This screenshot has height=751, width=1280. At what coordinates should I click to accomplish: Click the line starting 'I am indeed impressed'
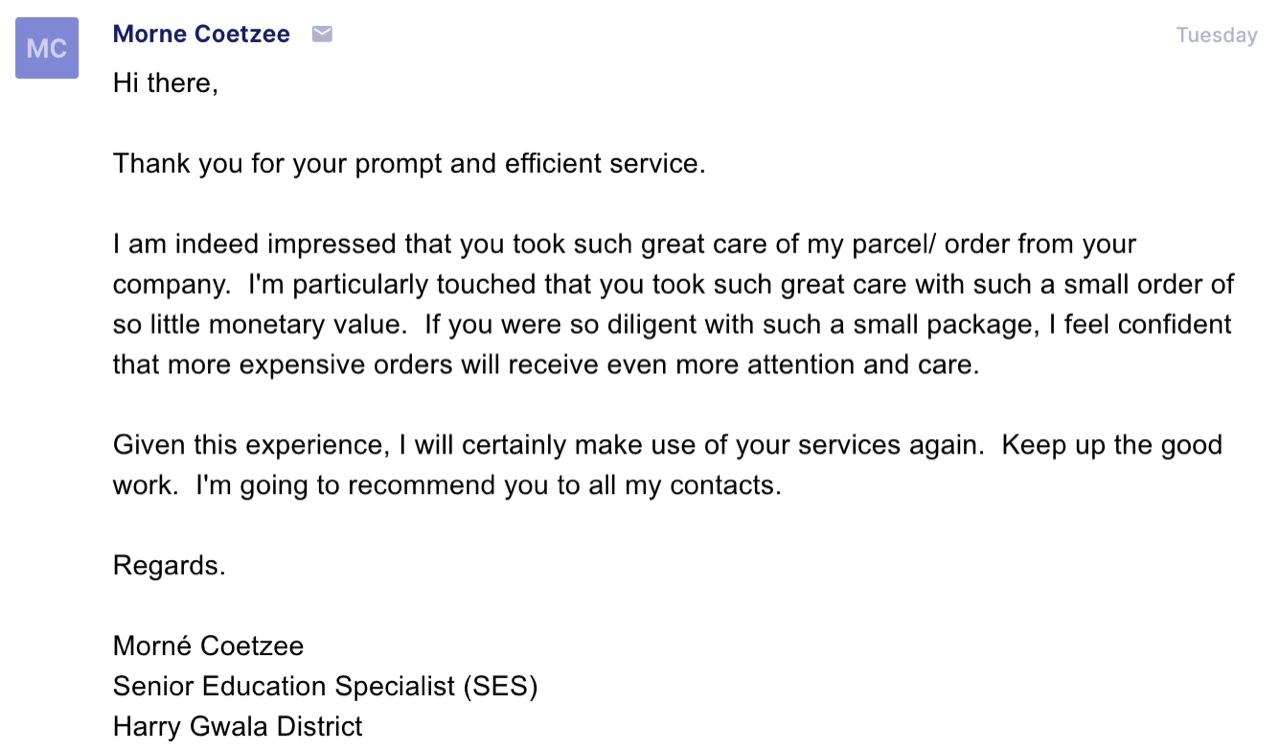tap(625, 244)
